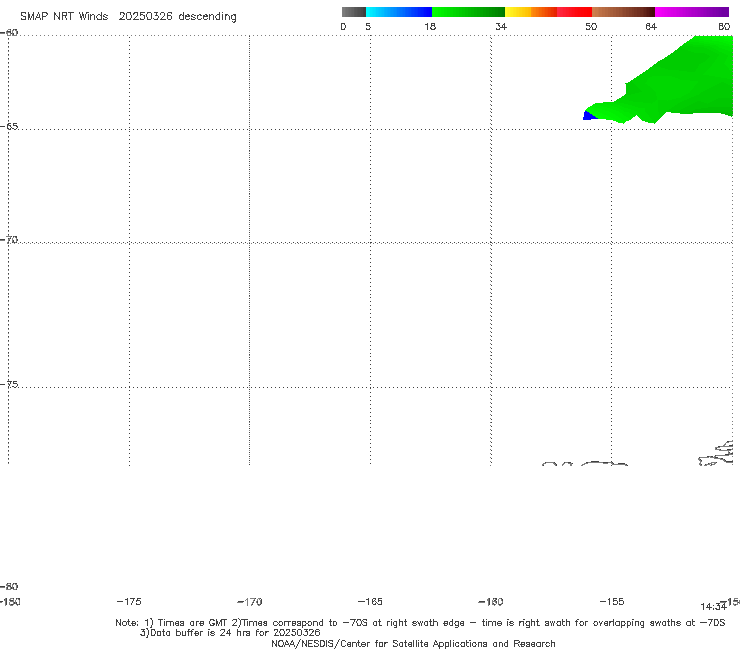
Task: Click the color bar label 50
Action: (x=591, y=26)
